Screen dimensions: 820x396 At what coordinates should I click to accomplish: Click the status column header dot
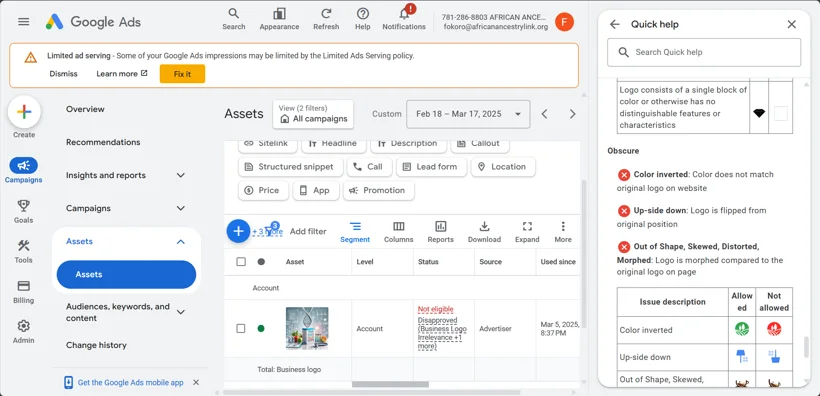coord(261,262)
